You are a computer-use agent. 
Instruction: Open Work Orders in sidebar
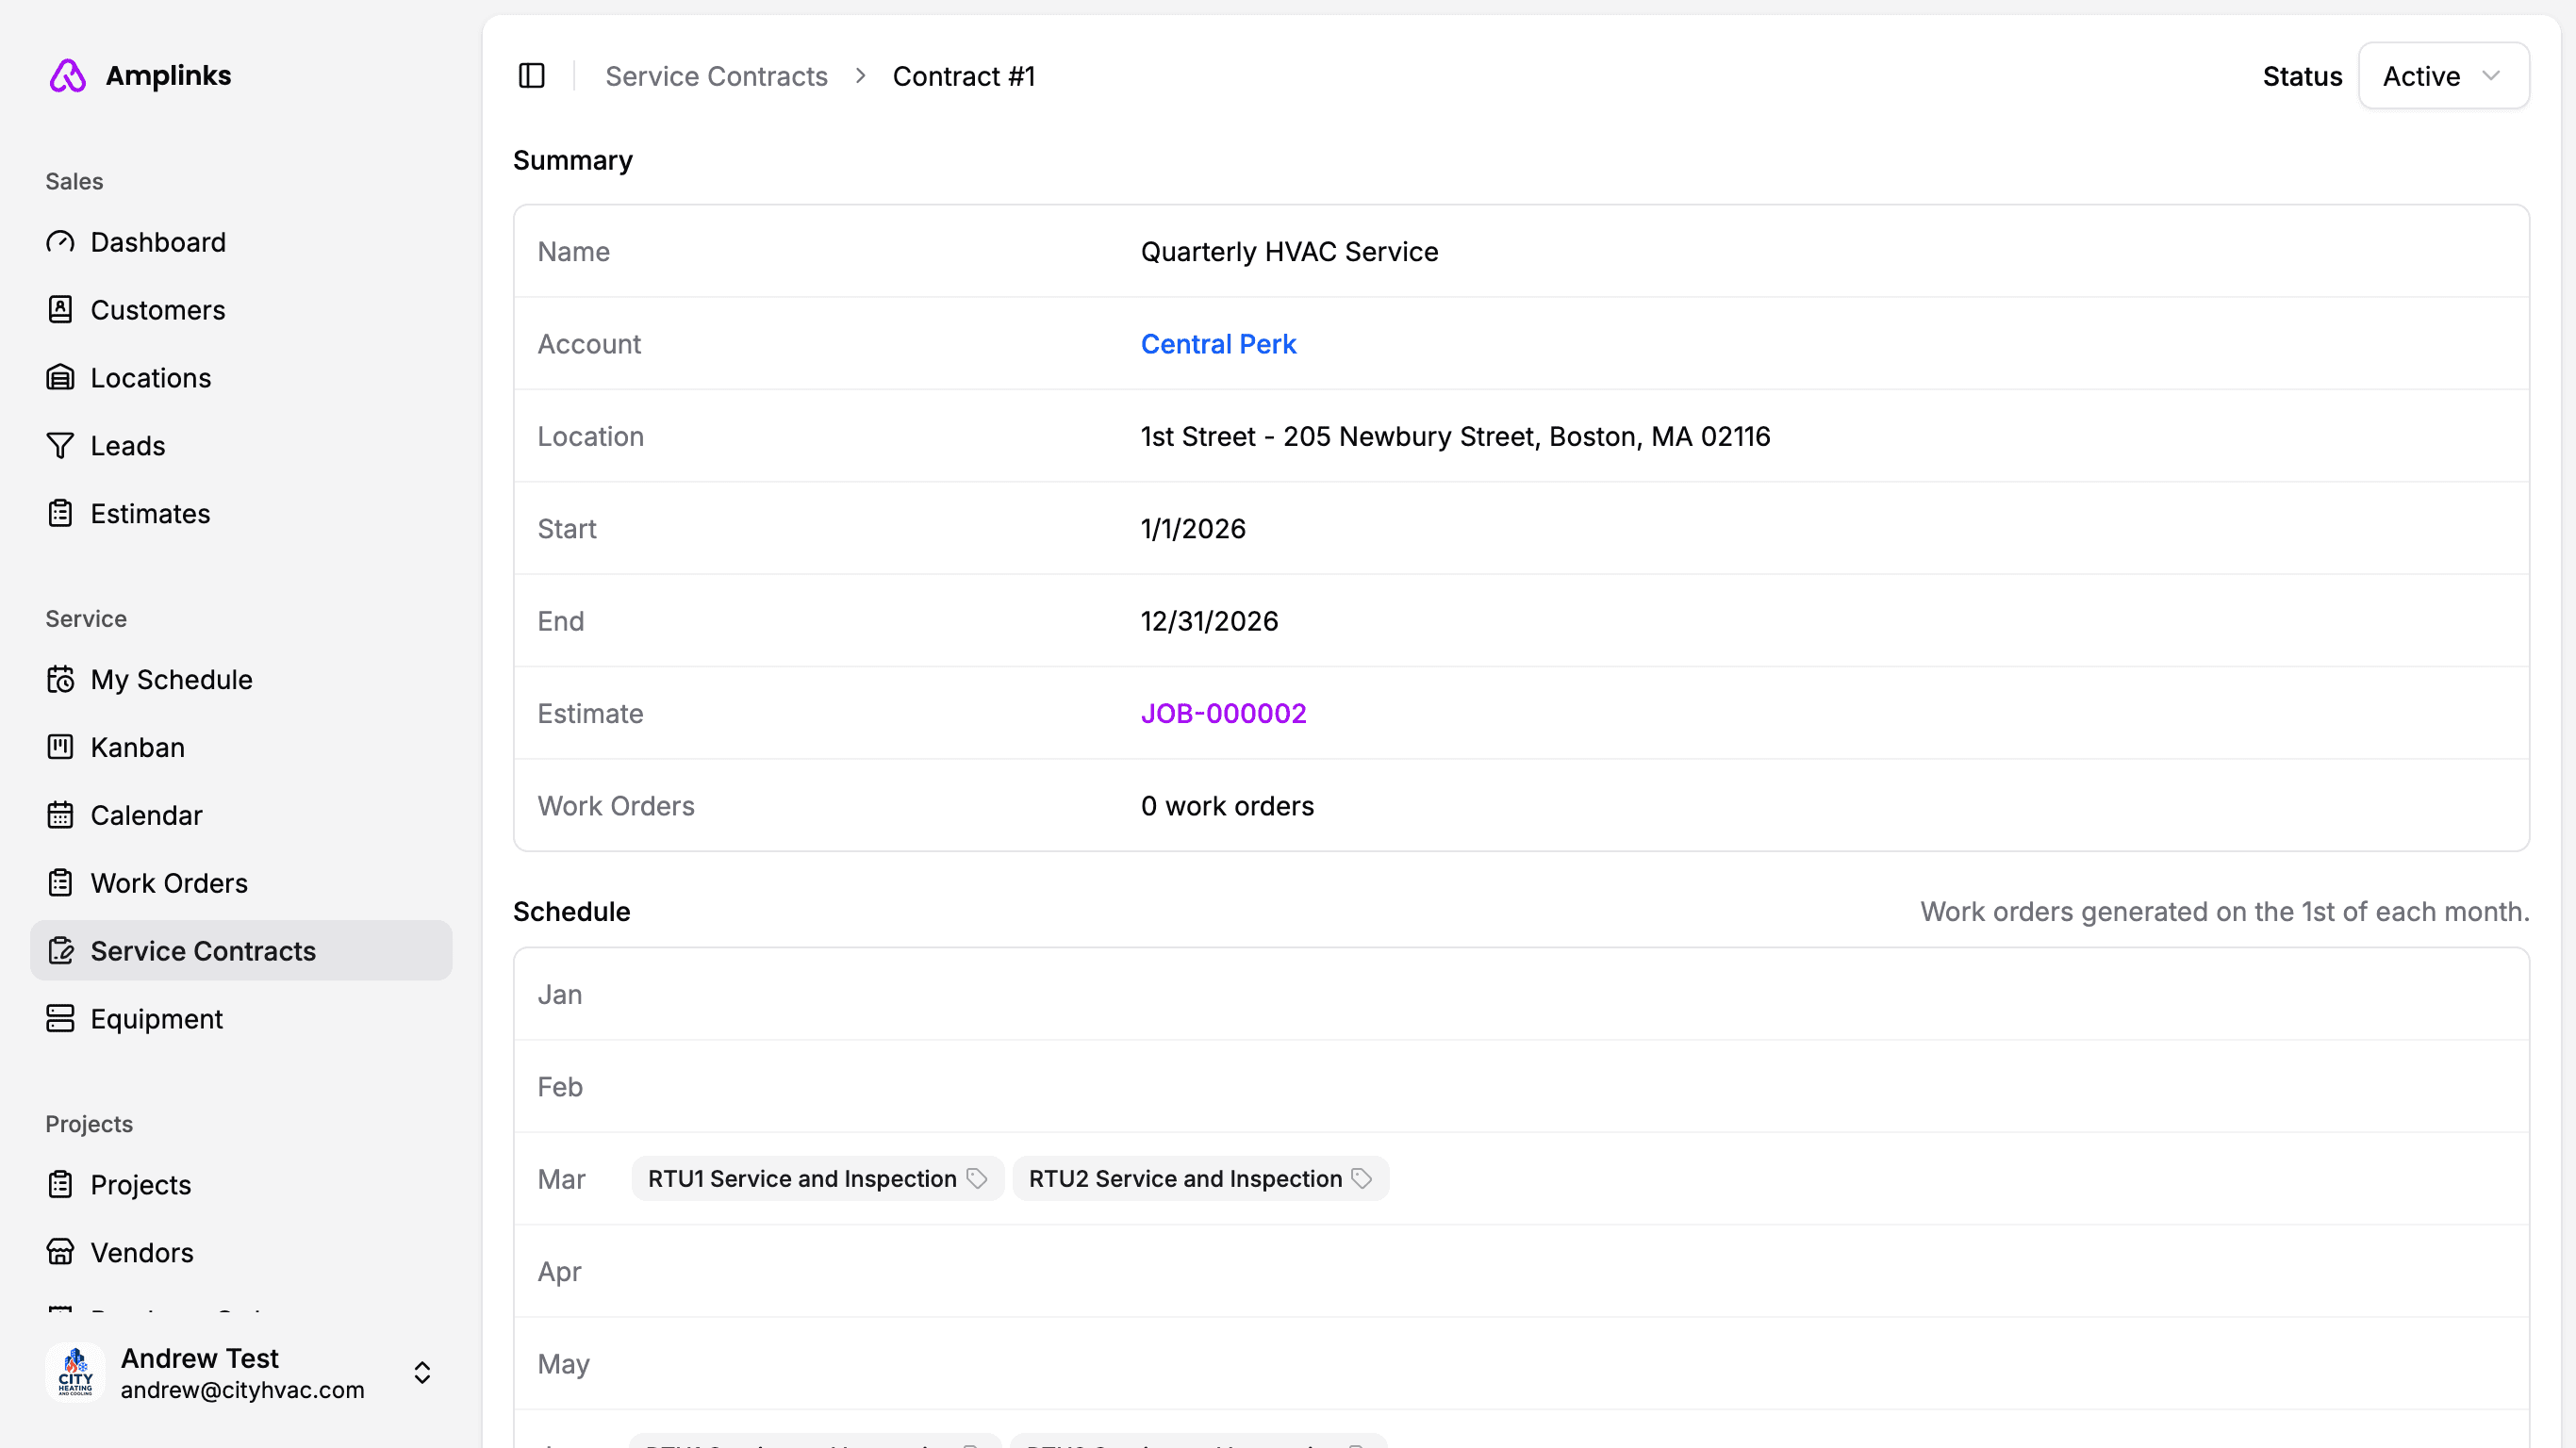point(168,883)
